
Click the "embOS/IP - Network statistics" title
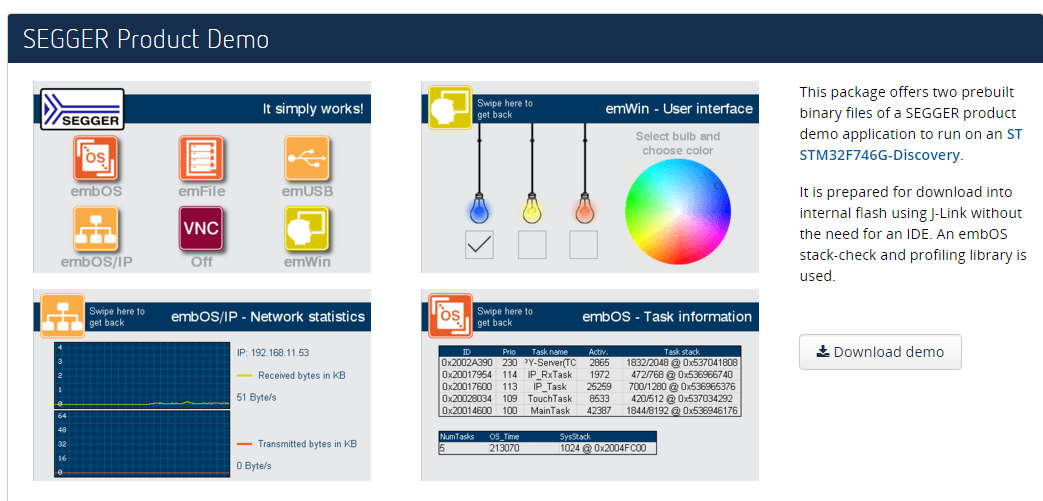pyautogui.click(x=268, y=317)
